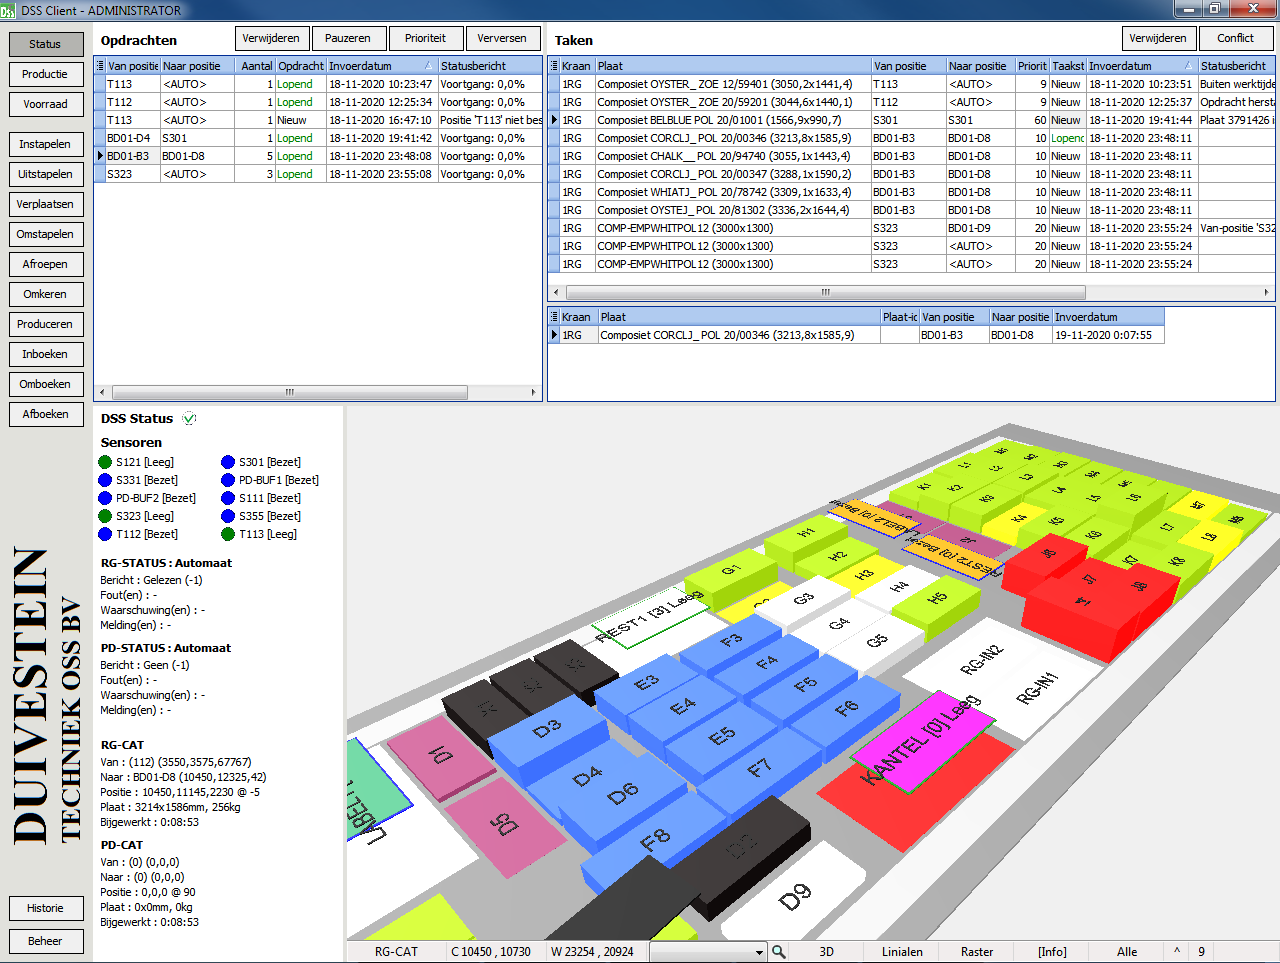Click the T112 blue sensor indicator
The height and width of the screenshot is (963, 1280).
[104, 534]
